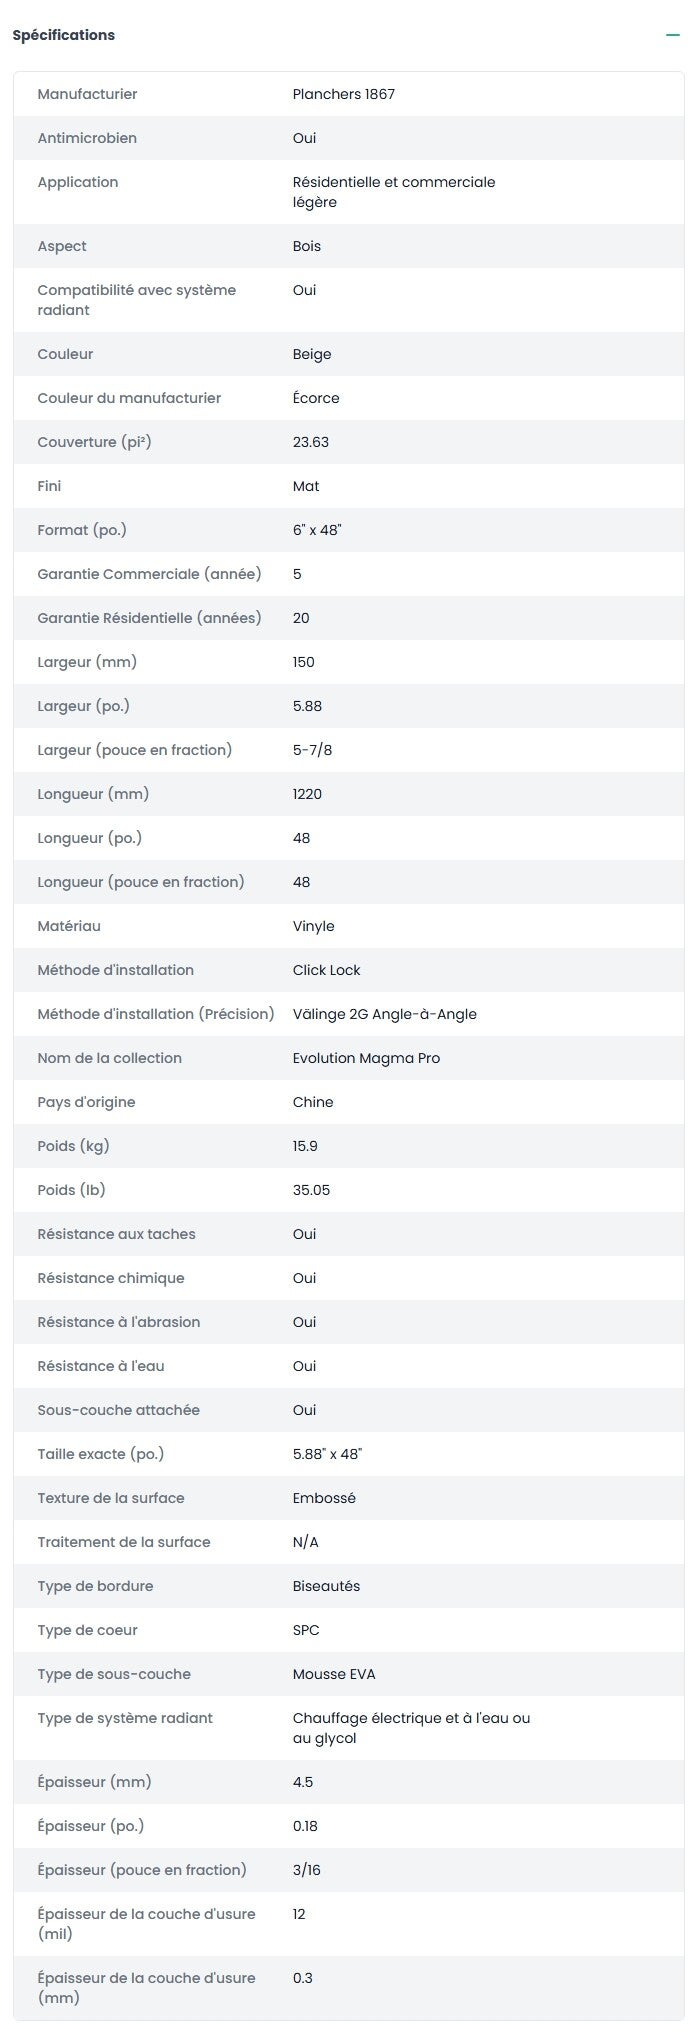Click the Mousse EVA sous-couche value
Viewport: 697px width, 2035px height.
334,1674
